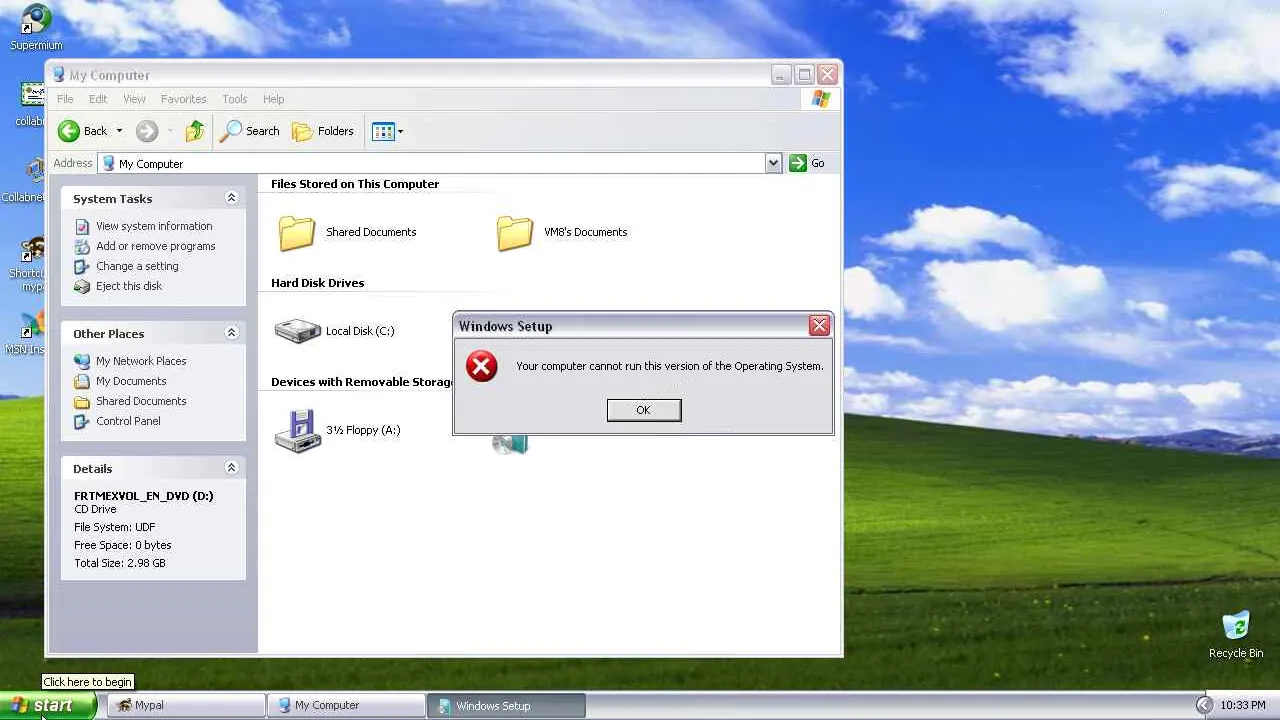Image resolution: width=1280 pixels, height=720 pixels.
Task: Switch to My Computer taskbar button
Action: click(347, 705)
